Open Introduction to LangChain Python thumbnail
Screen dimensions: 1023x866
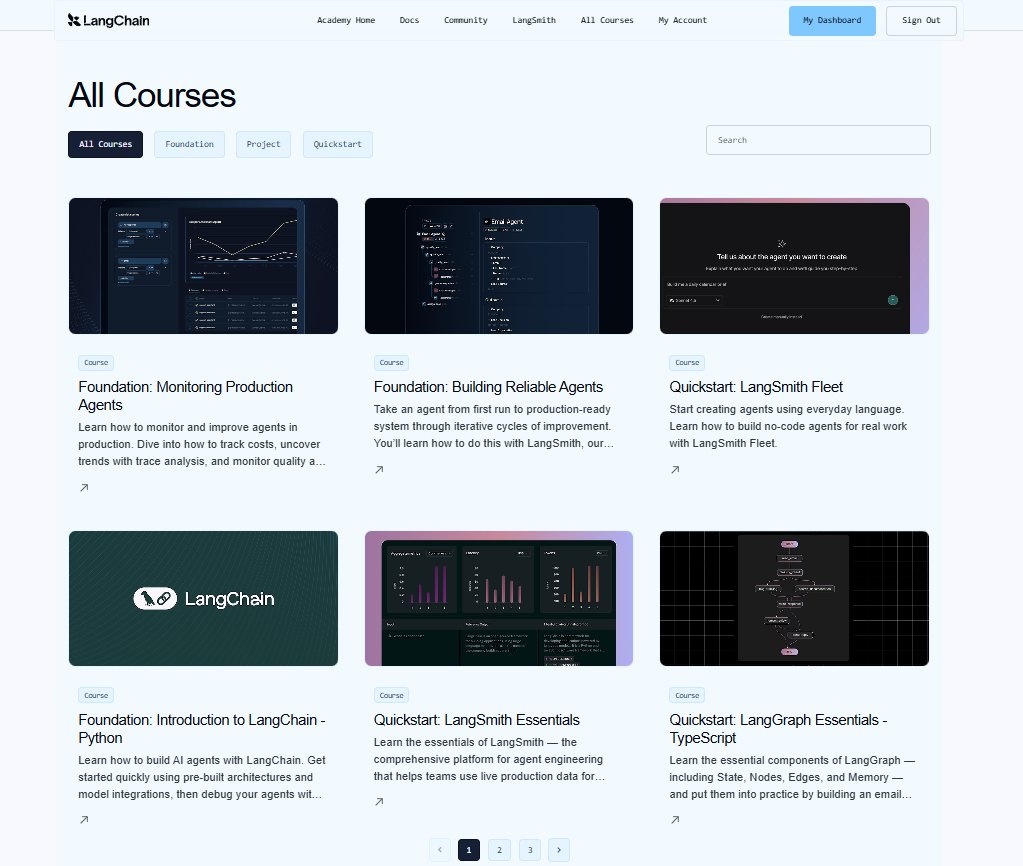204,598
